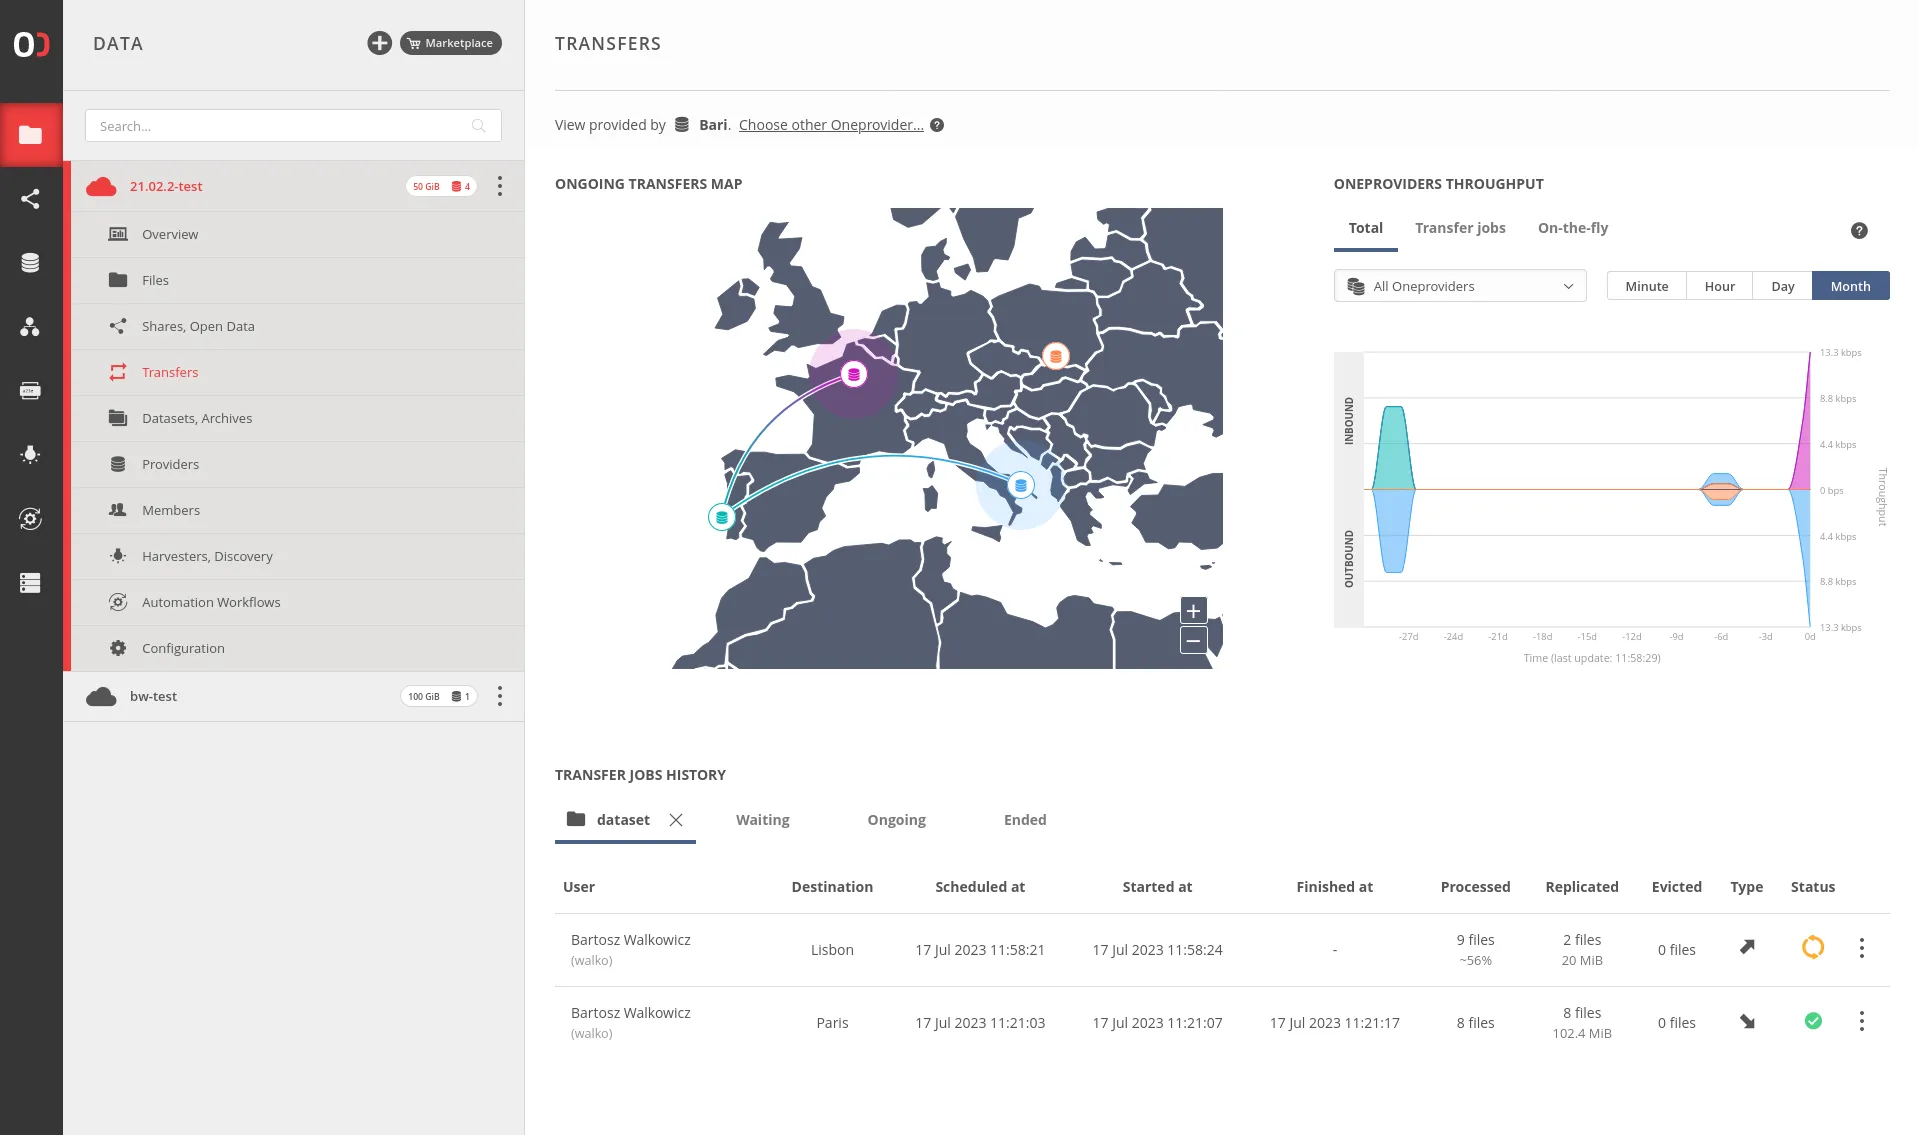This screenshot has width=1918, height=1135.
Task: Open the Marketplace button
Action: (451, 43)
